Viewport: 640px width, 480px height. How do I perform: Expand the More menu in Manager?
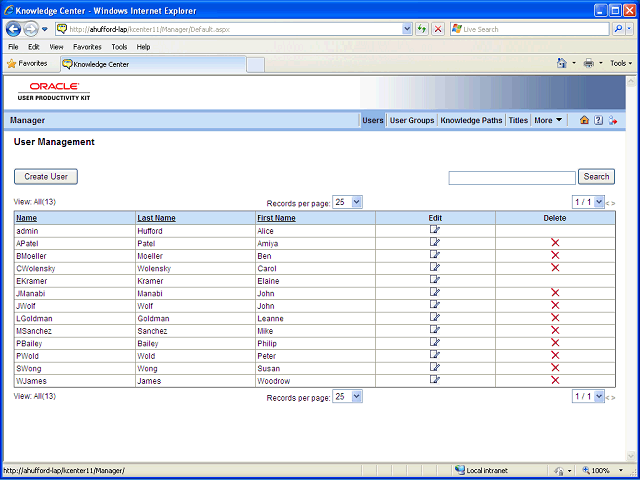(548, 120)
